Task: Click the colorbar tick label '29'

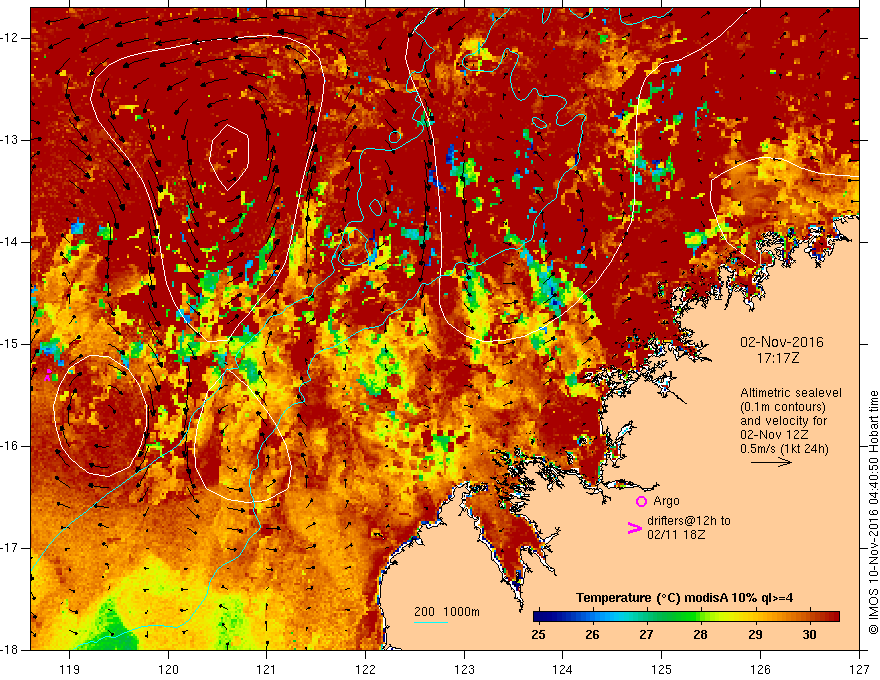Action: click(755, 635)
